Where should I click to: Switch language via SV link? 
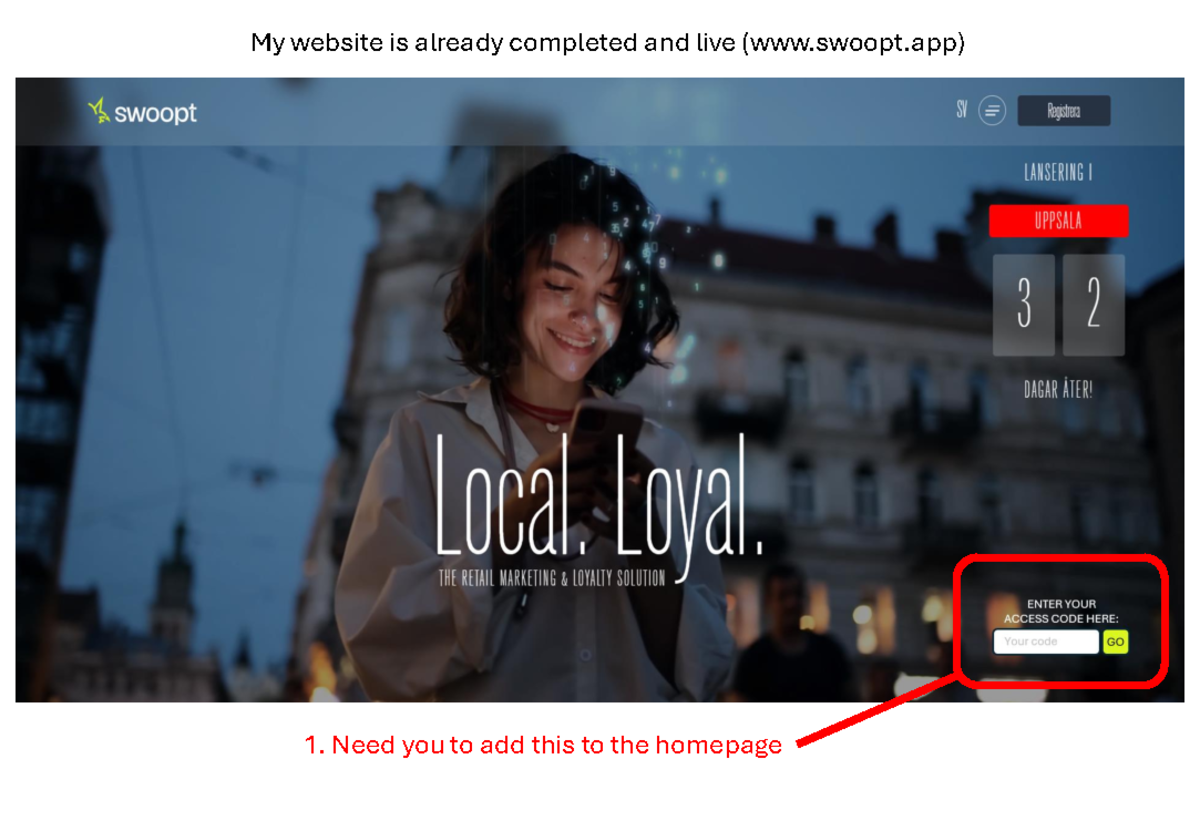(962, 111)
